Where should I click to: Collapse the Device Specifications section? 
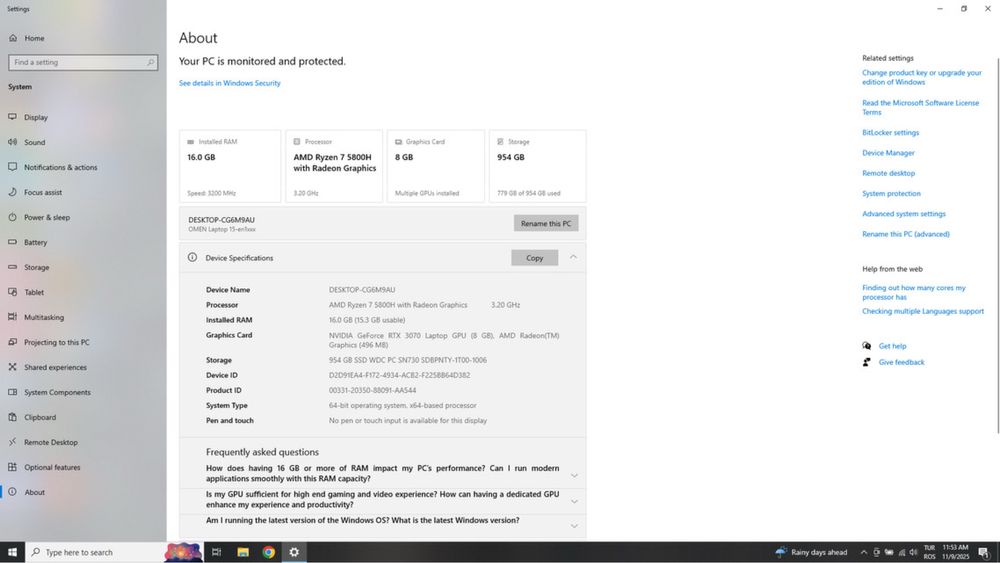[573, 257]
